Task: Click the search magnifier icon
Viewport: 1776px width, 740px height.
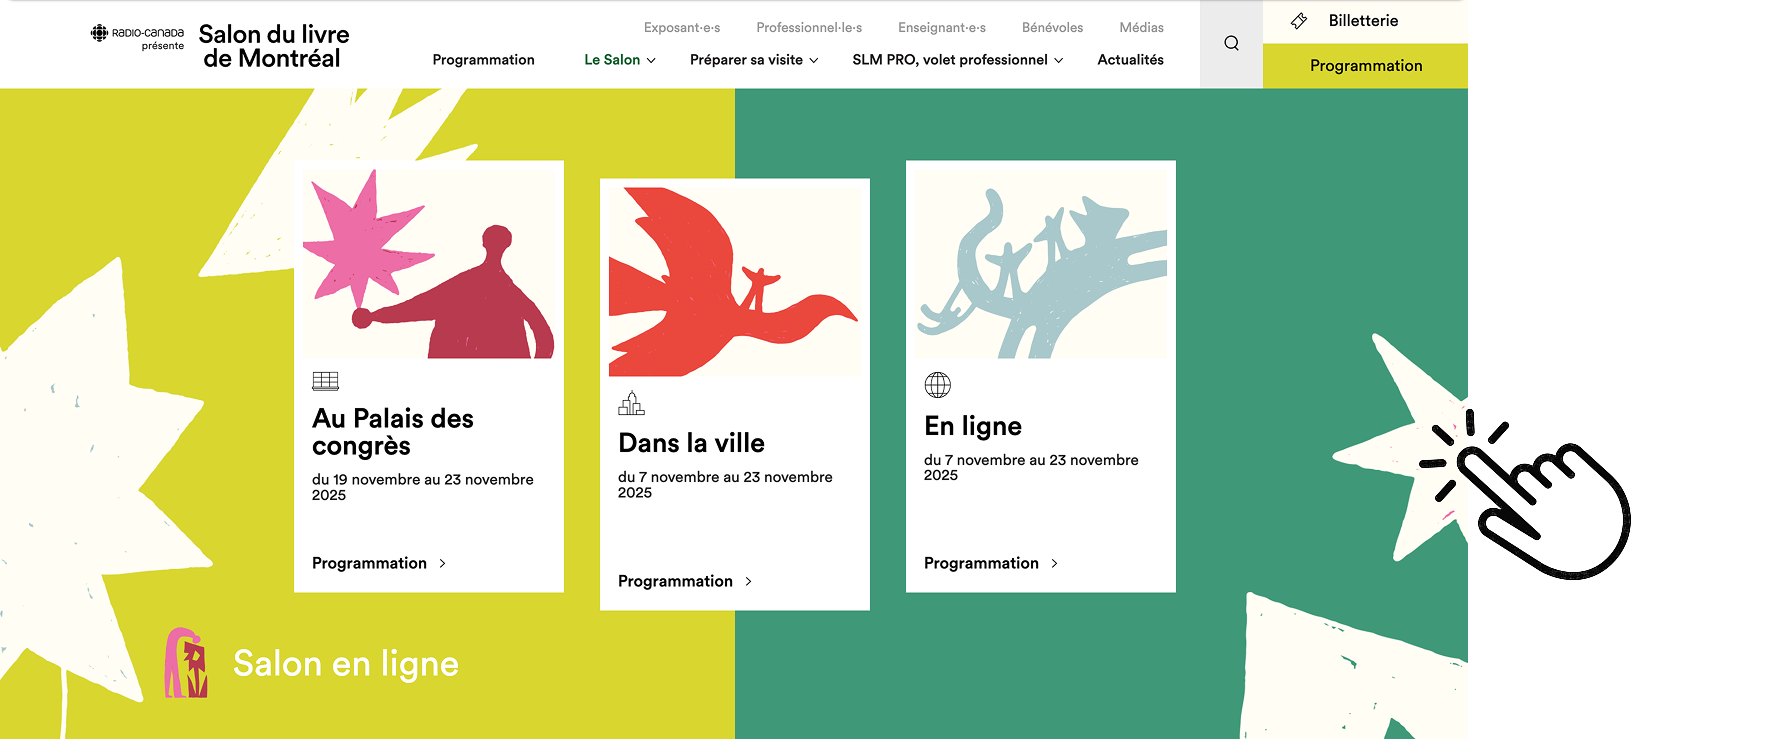Action: coord(1231,43)
